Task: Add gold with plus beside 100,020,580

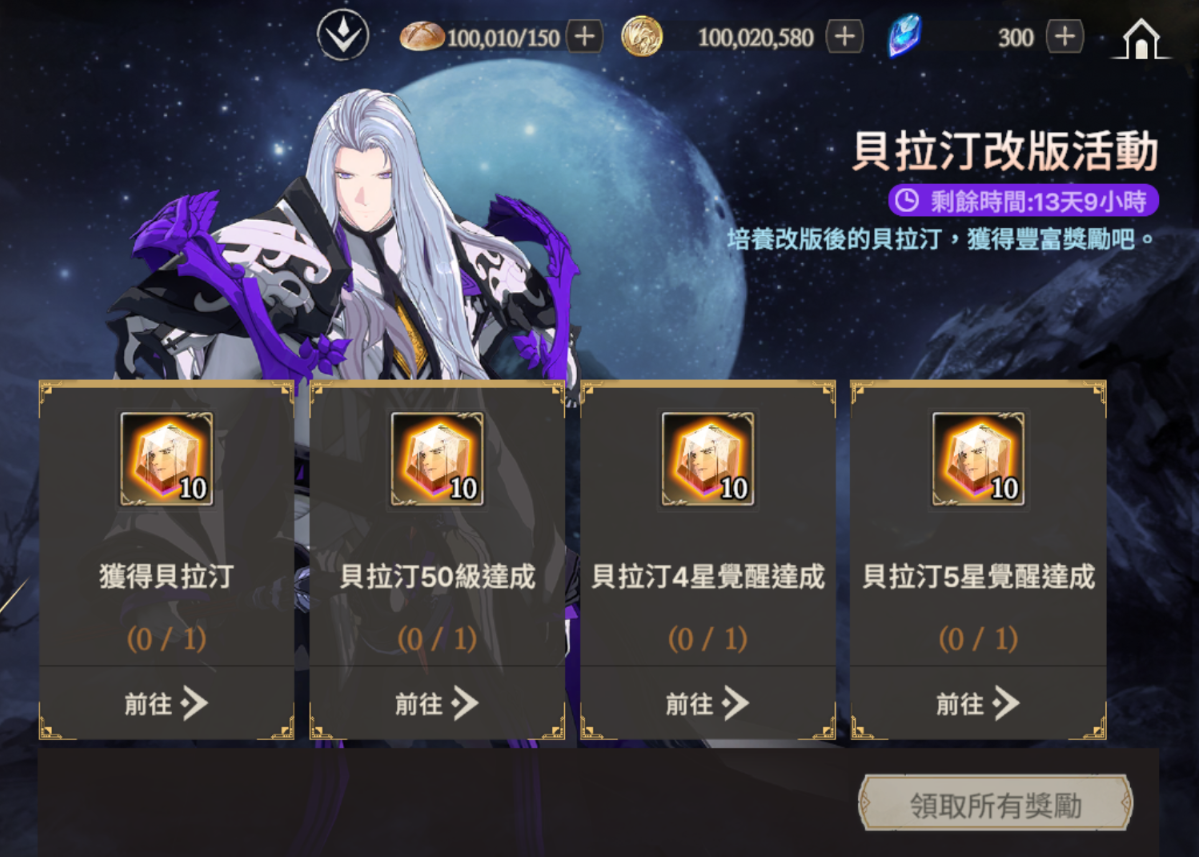Action: tap(845, 37)
